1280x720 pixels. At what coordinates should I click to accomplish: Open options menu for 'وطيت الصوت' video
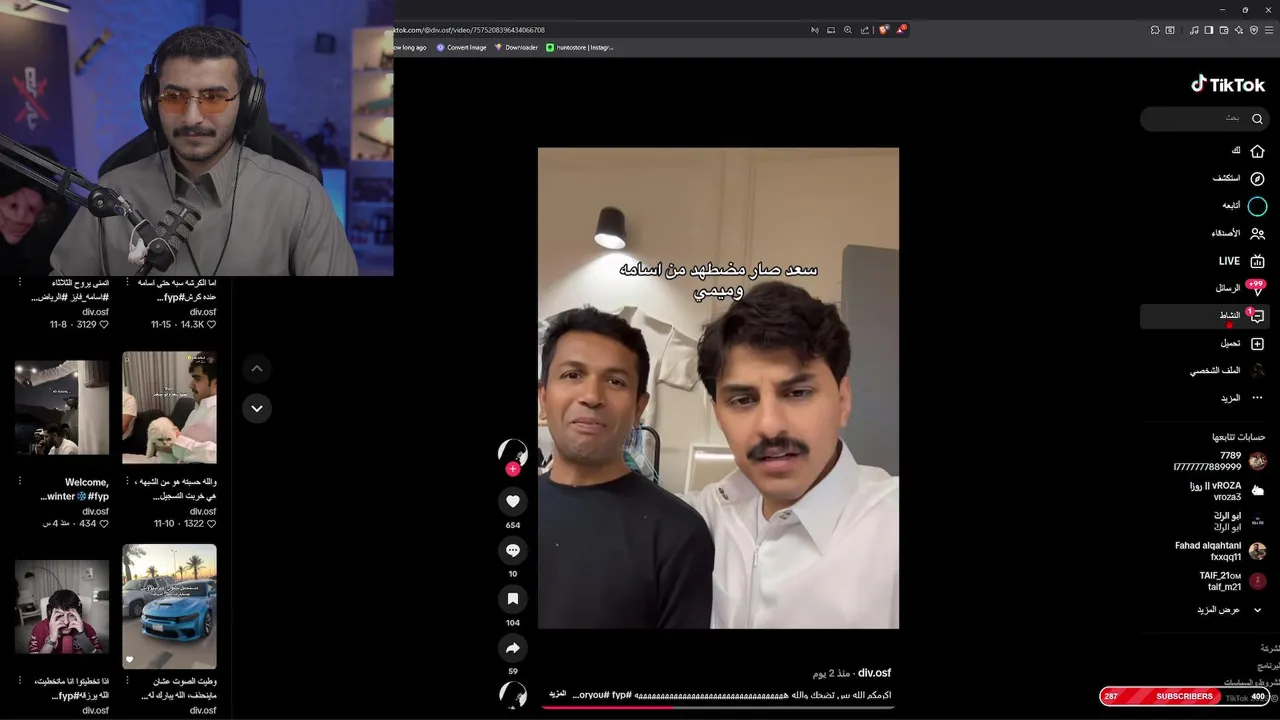click(x=126, y=682)
